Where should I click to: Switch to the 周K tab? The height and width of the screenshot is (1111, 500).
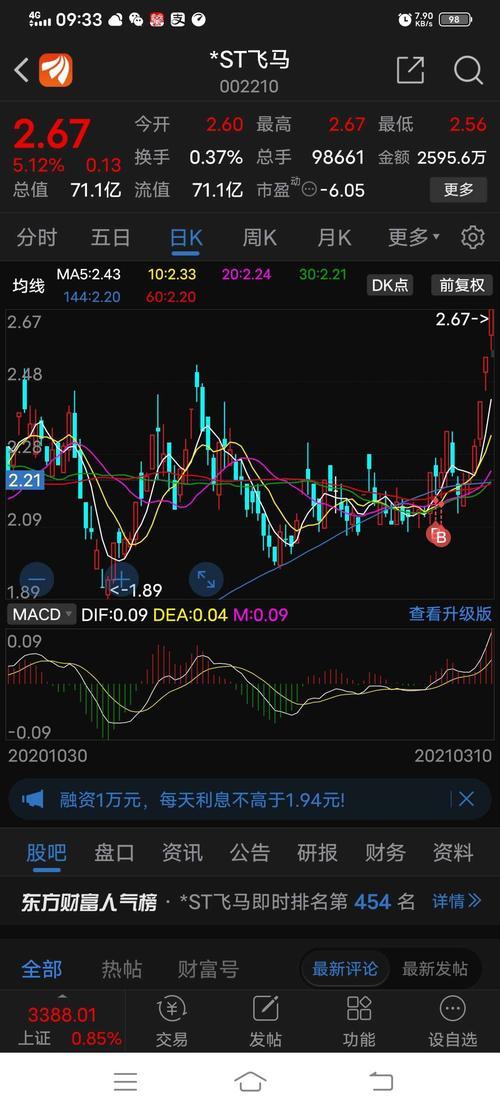tap(260, 237)
